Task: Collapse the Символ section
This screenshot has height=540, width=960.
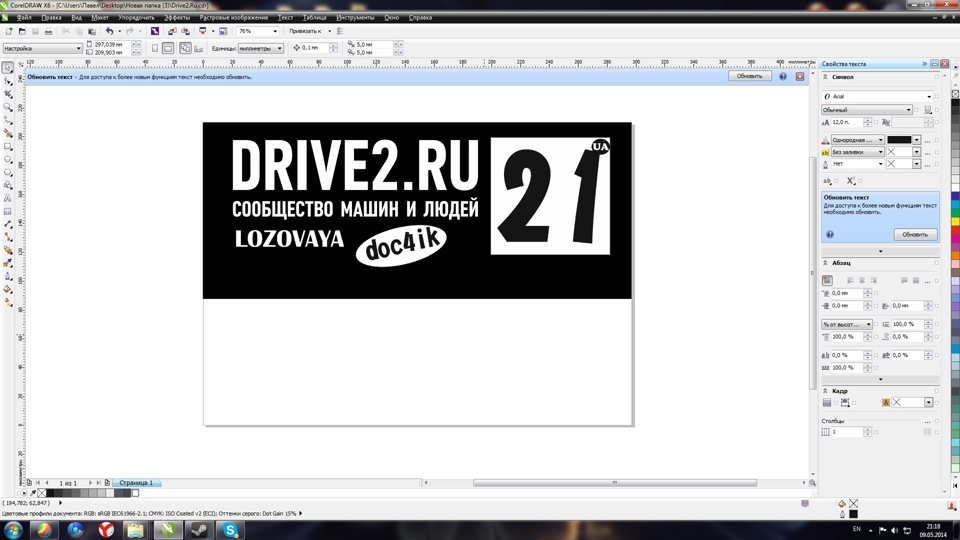Action: click(825, 77)
